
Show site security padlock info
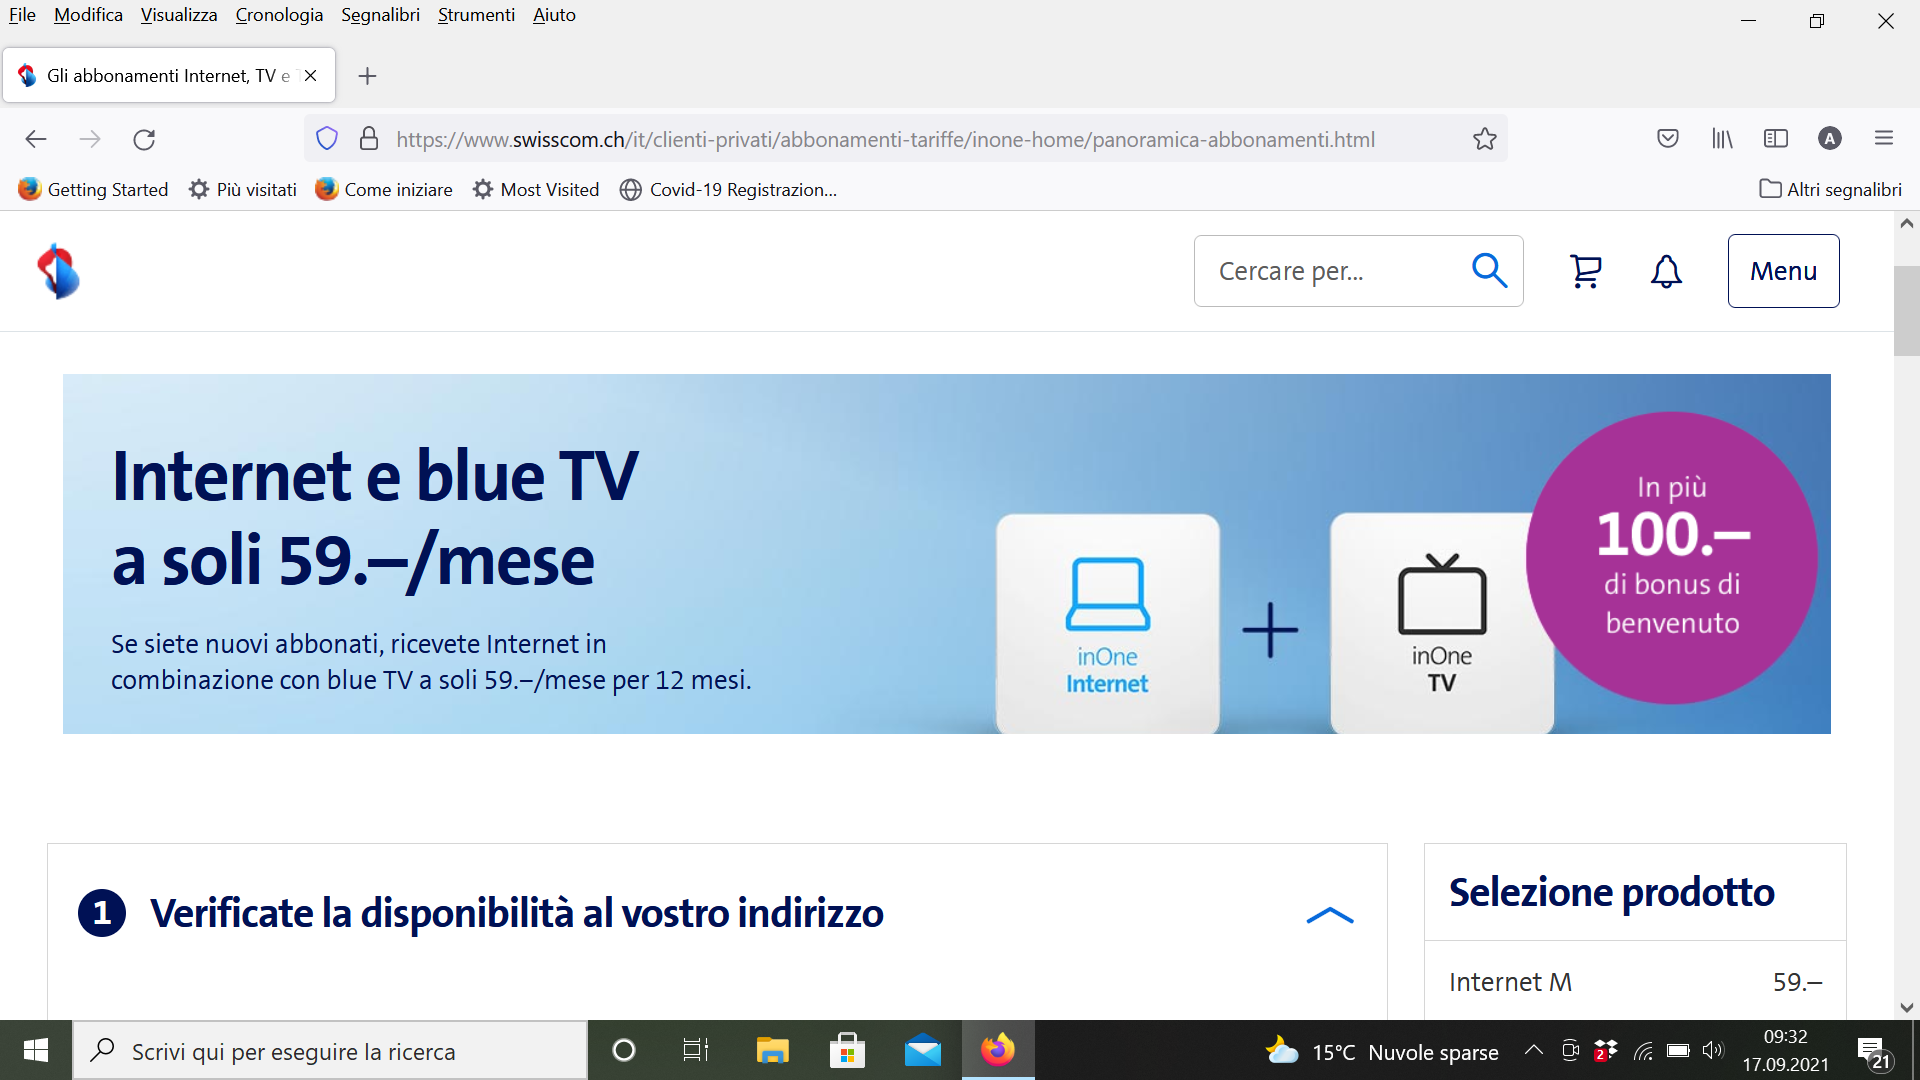tap(369, 139)
